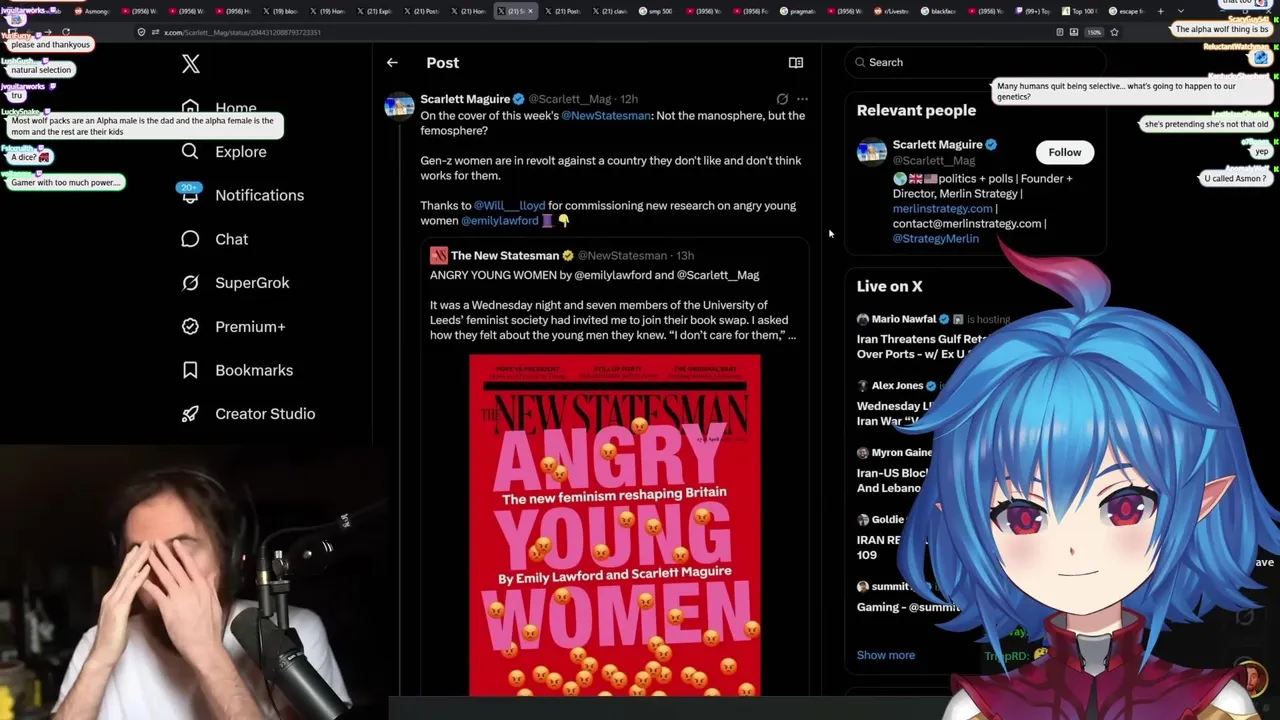1280x720 pixels.
Task: Switch to the 'blackface' browser tab
Action: tap(939, 11)
